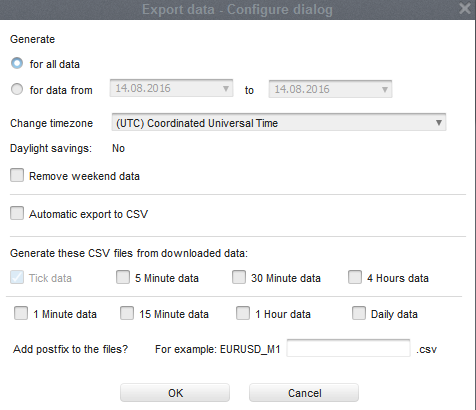Toggle Automatic export to CSV

[x=17, y=213]
